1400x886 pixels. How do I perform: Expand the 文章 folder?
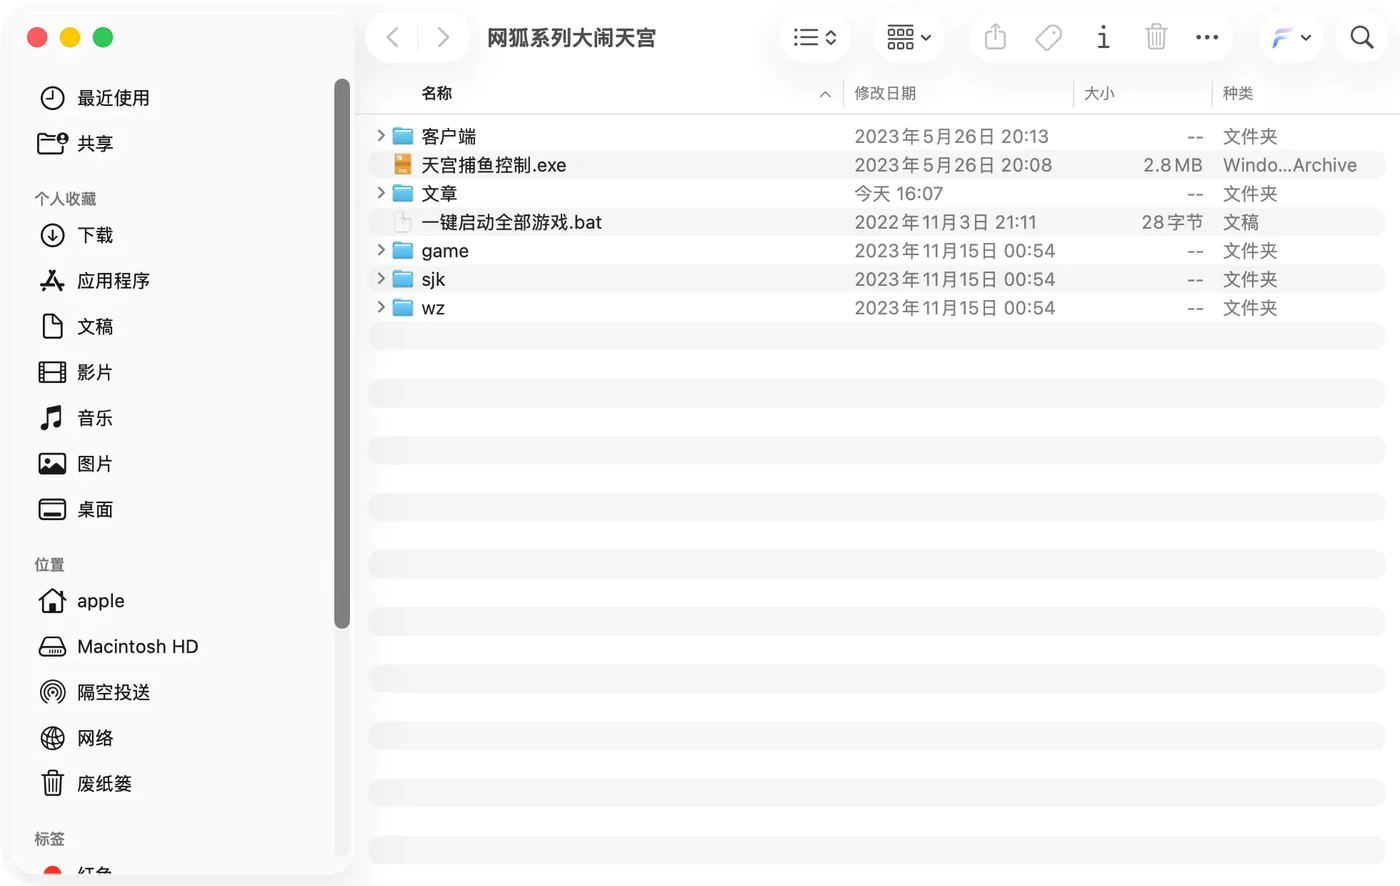click(x=381, y=192)
